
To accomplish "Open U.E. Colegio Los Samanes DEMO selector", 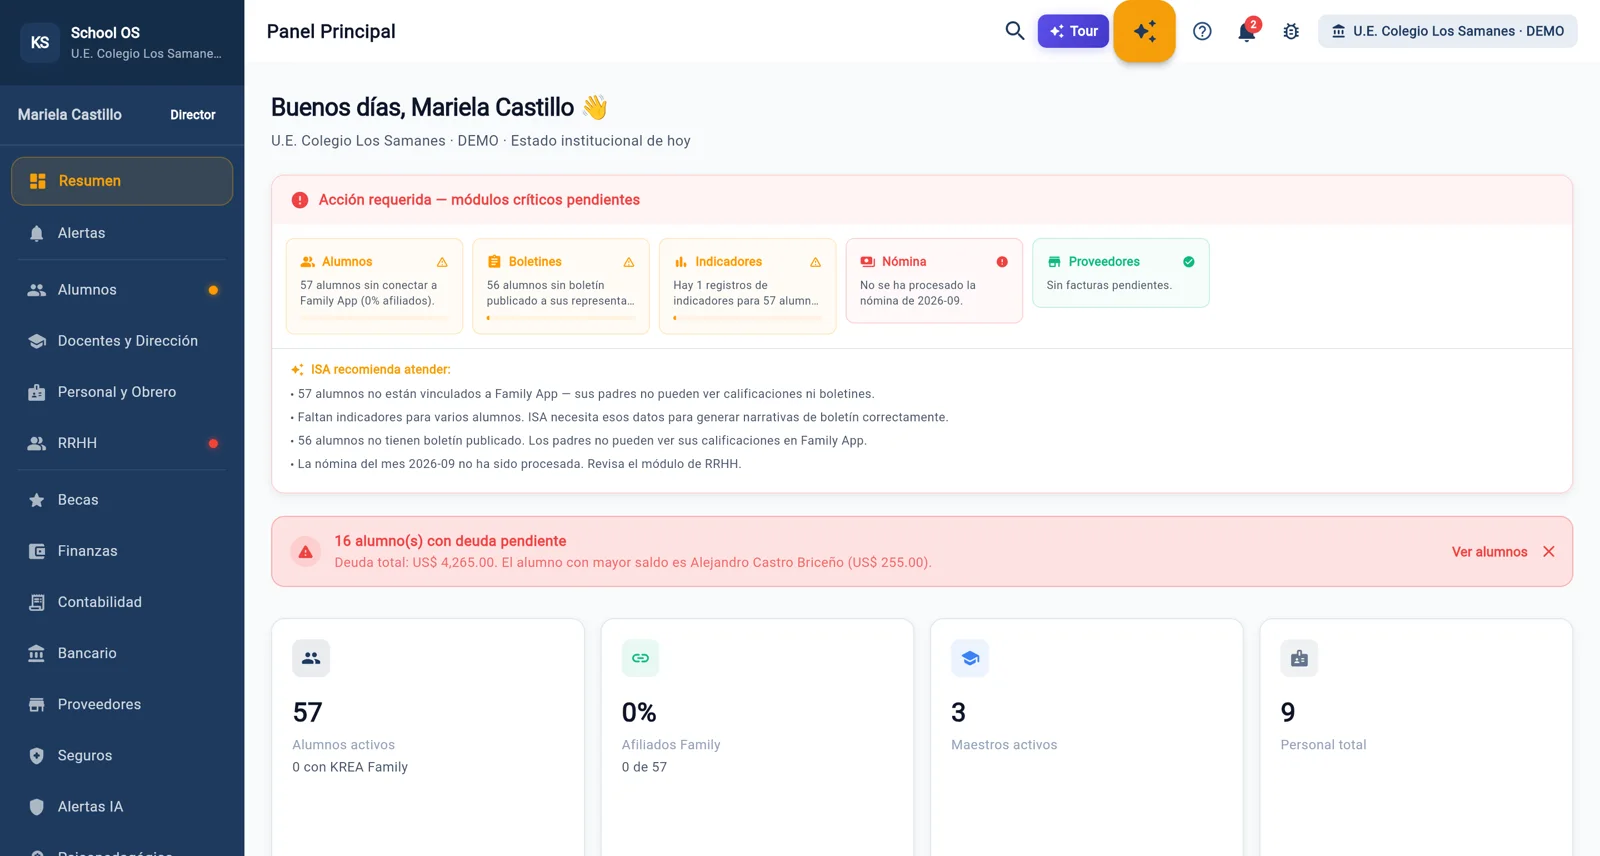I will [x=1447, y=31].
